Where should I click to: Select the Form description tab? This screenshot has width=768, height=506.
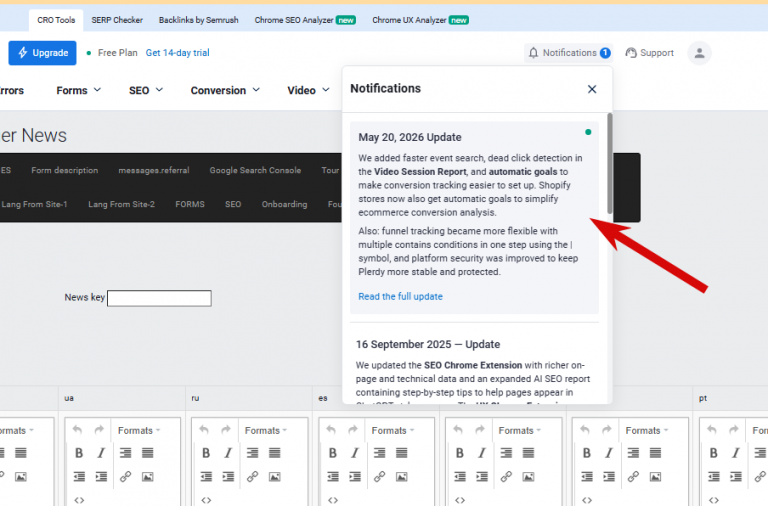tap(65, 170)
